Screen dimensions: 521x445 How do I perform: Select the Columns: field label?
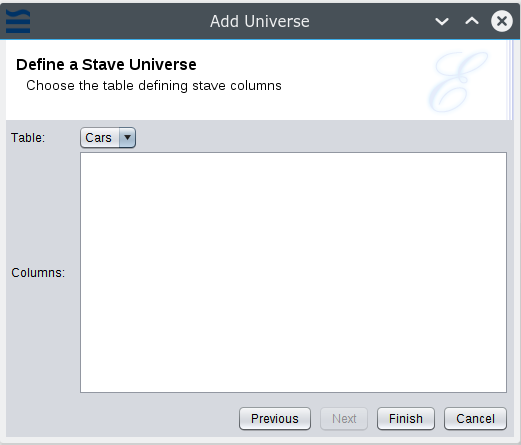(x=38, y=273)
